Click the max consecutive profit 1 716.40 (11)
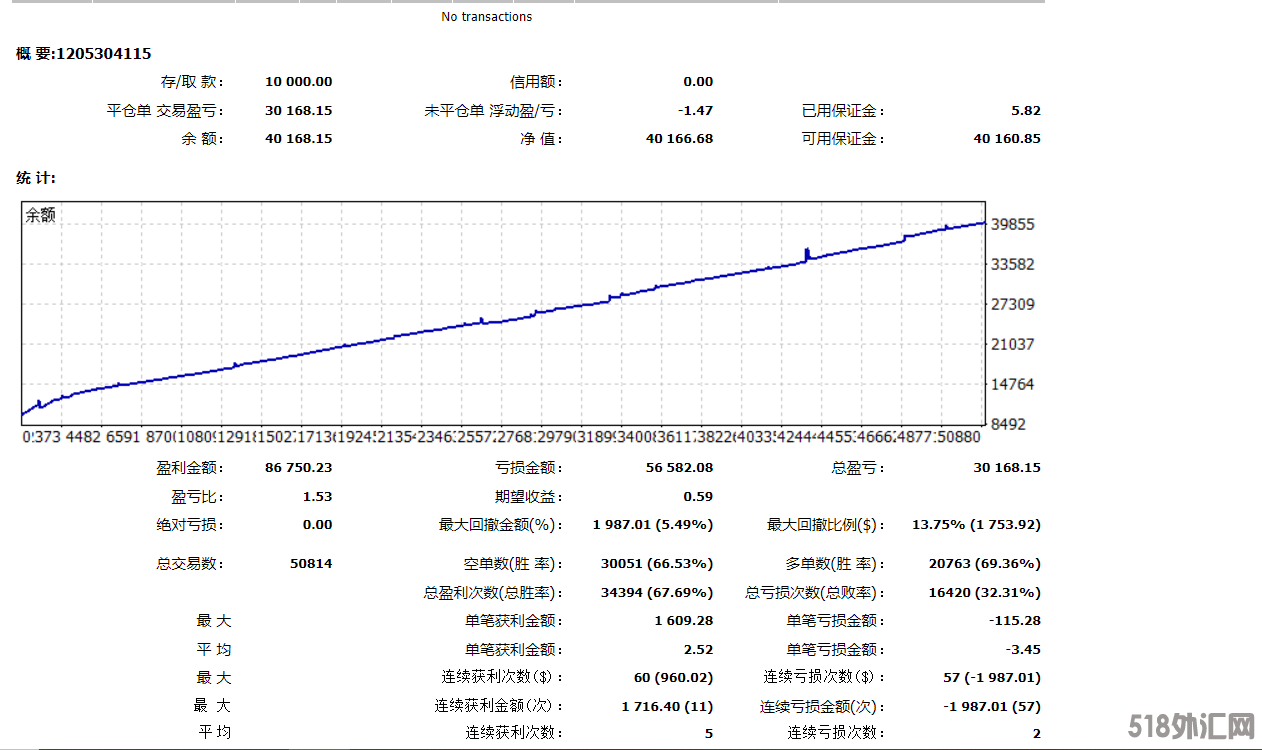This screenshot has width=1262, height=750. (667, 707)
